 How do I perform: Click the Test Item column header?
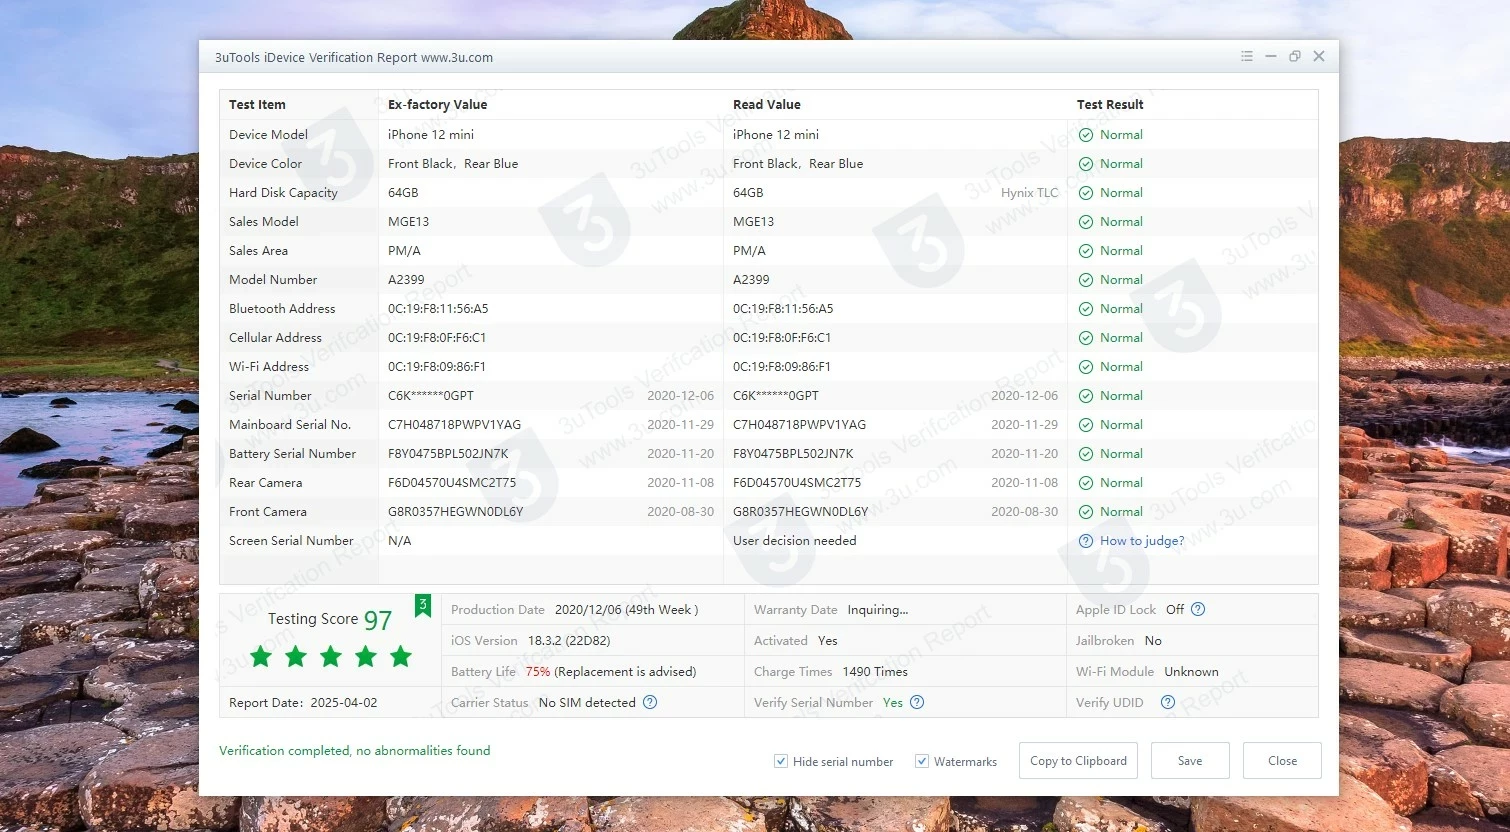(257, 105)
